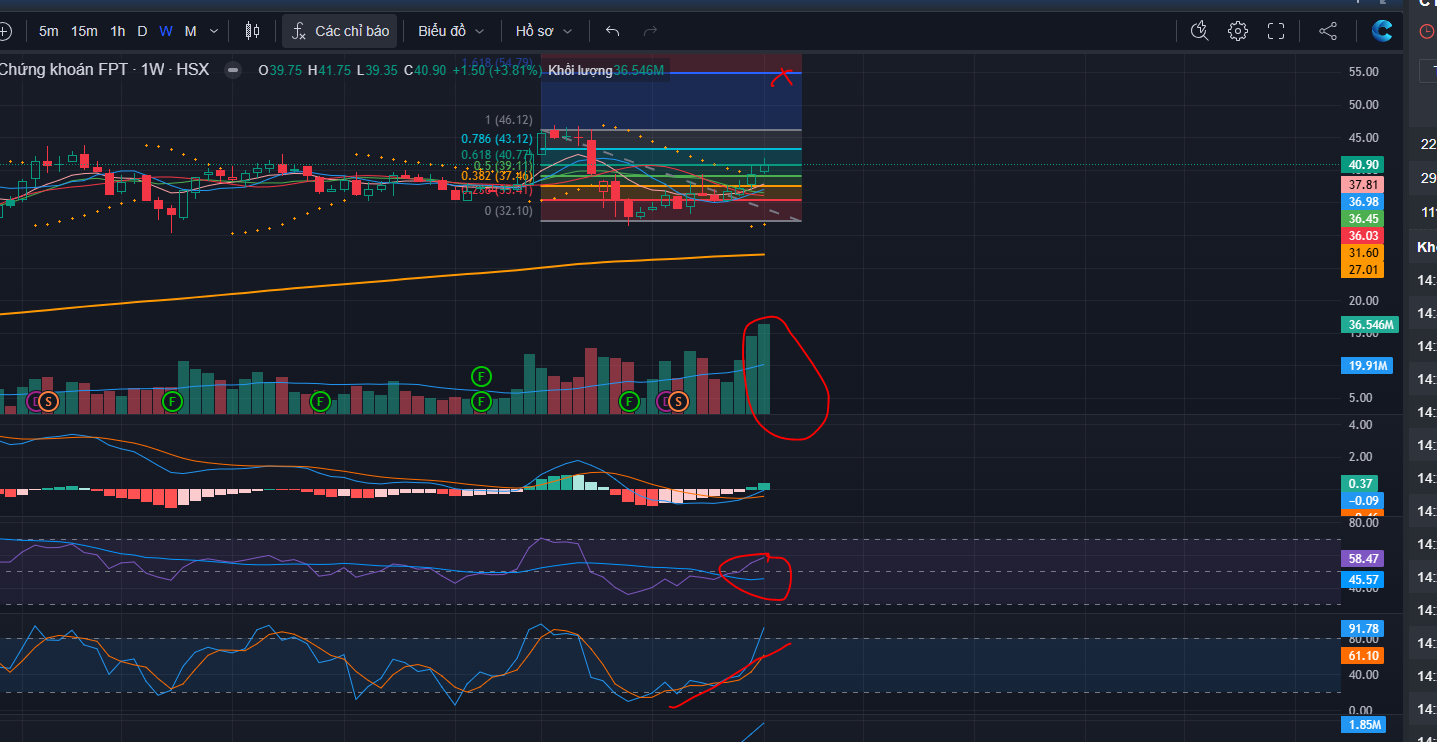Click the 0 (32.10) Fibonacci label
Viewport: 1437px width, 742px height.
click(509, 211)
